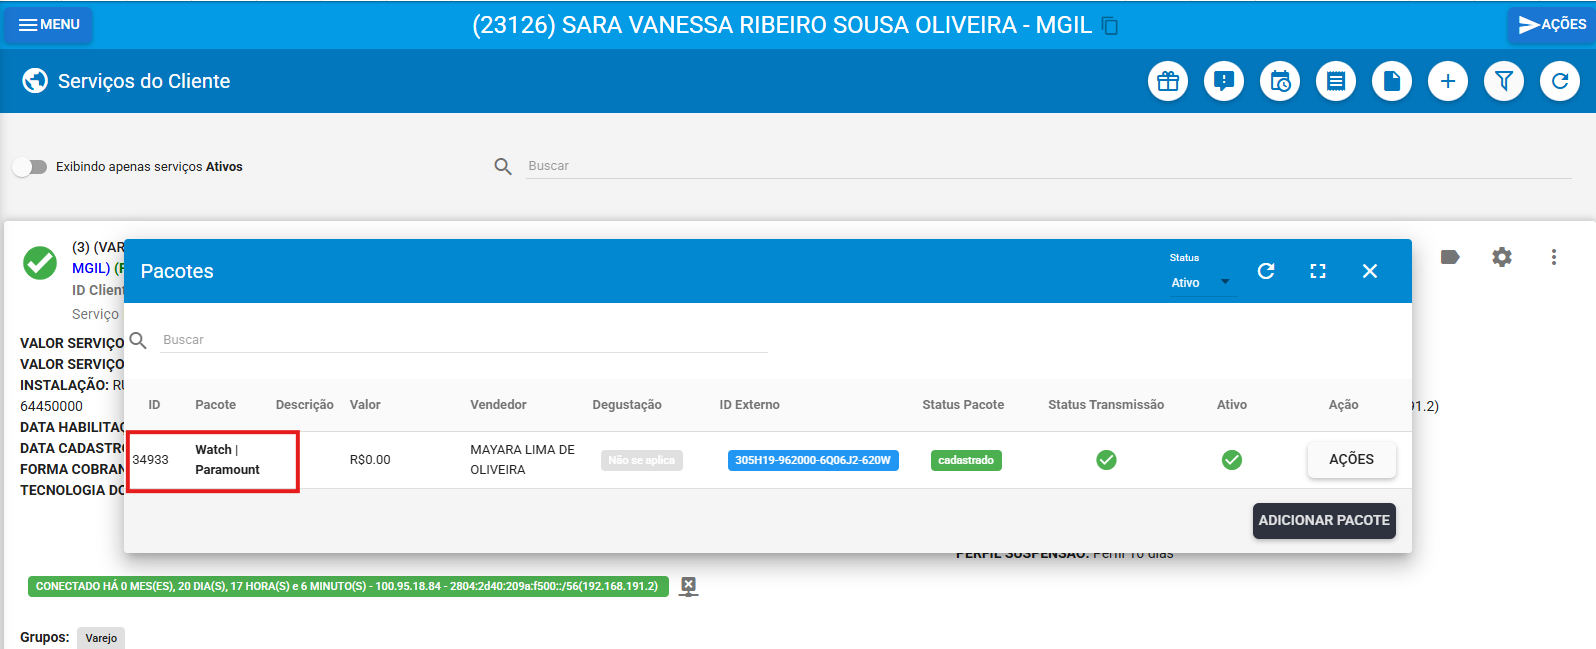Screen dimensions: 1596x649
Task: Add a new service with plus icon
Action: pos(1448,81)
